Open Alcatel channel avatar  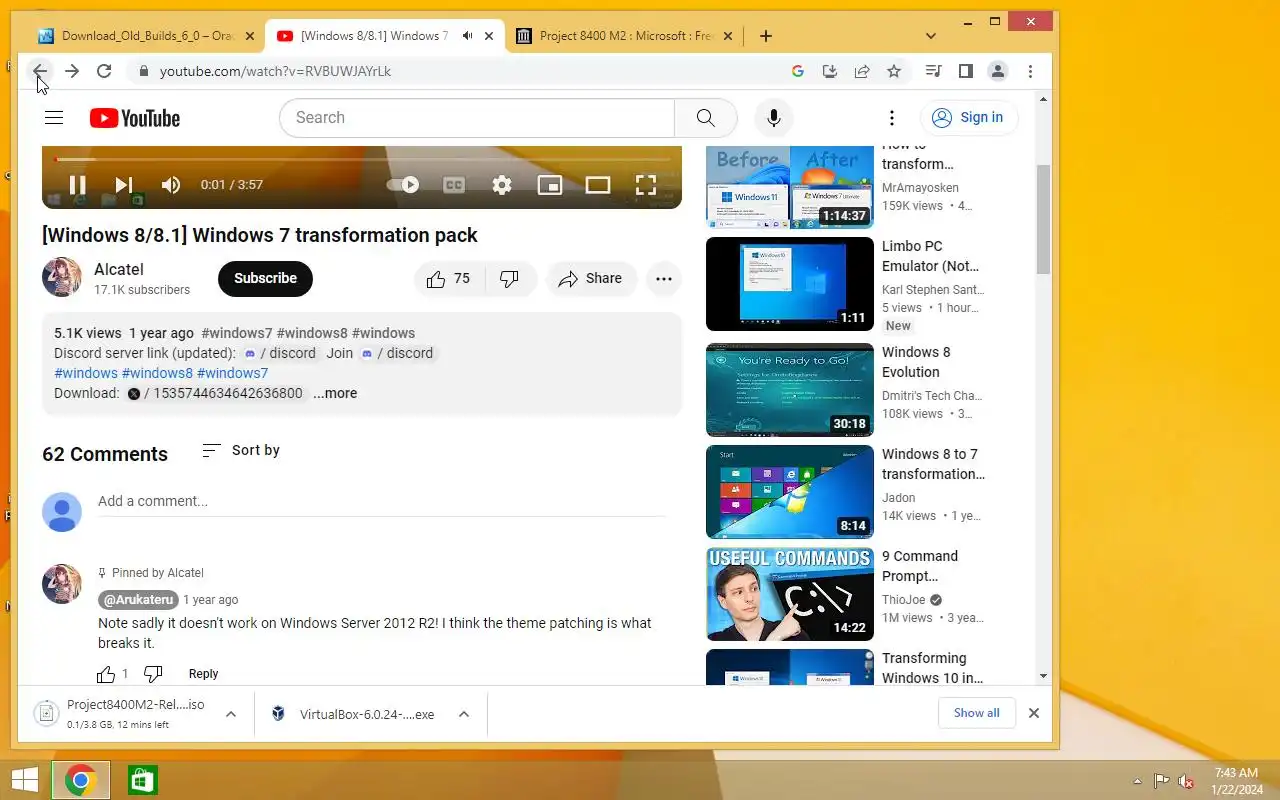pyautogui.click(x=62, y=277)
